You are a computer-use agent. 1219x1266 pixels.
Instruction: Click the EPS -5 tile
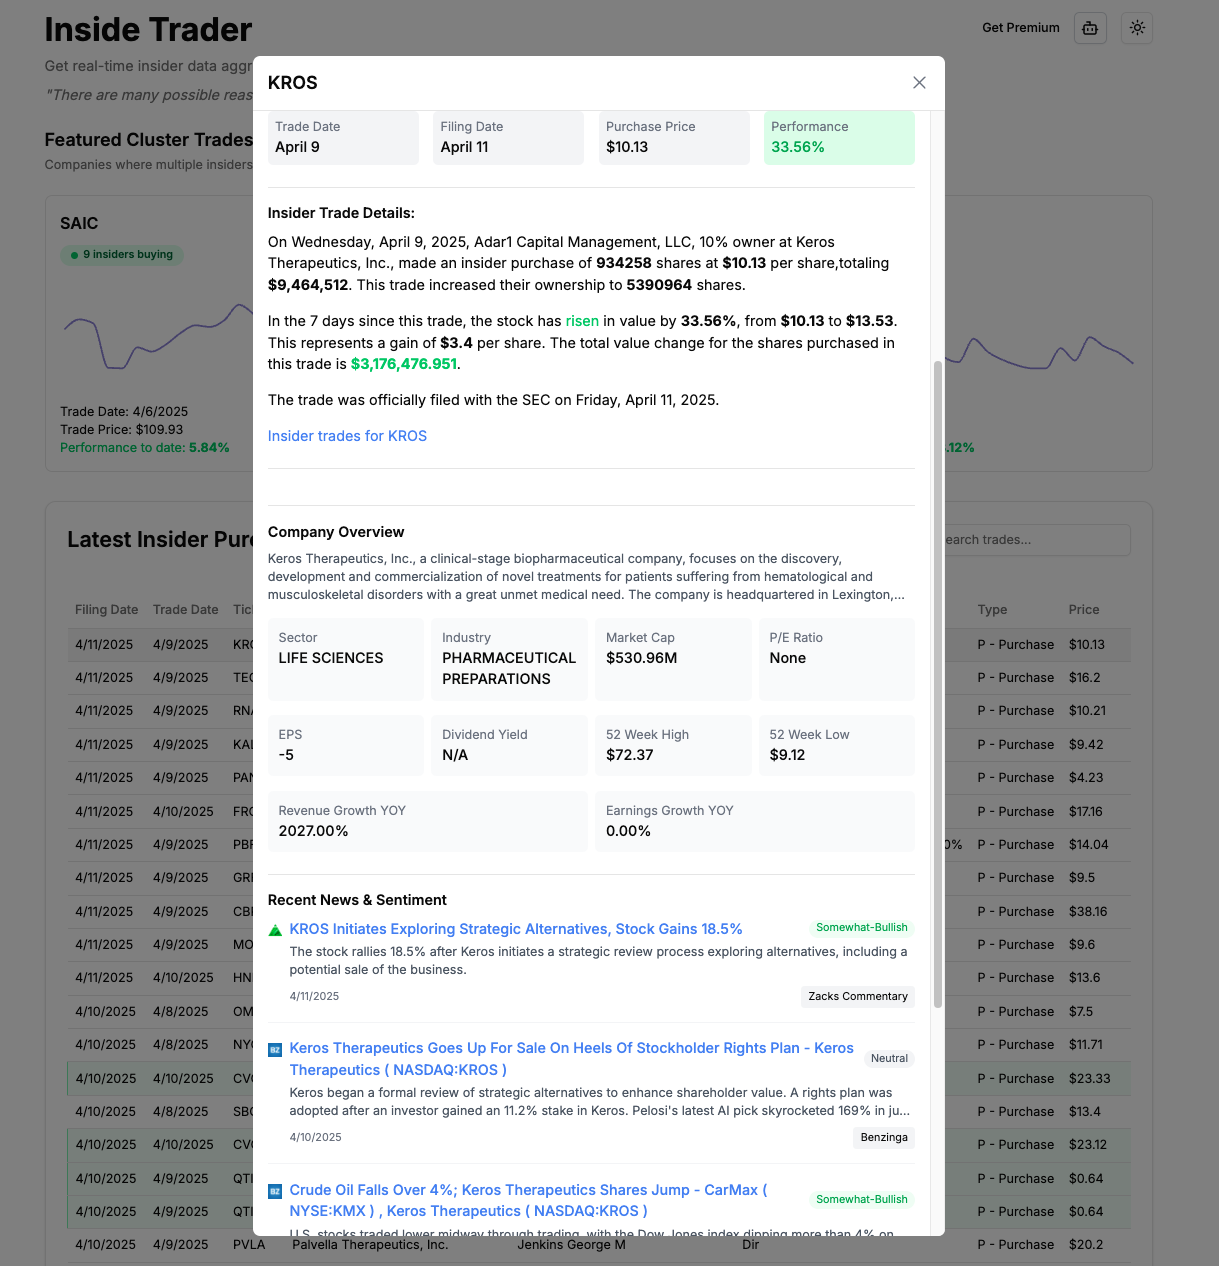pos(346,745)
